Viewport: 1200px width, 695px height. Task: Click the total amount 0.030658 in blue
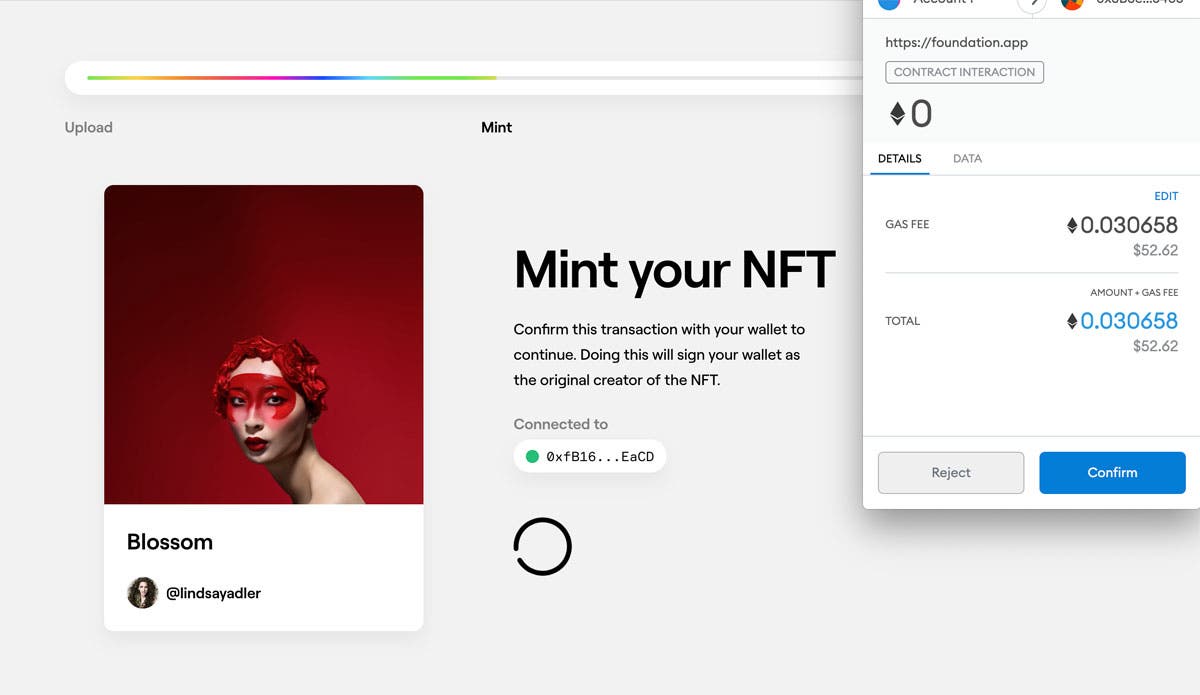coord(1129,321)
